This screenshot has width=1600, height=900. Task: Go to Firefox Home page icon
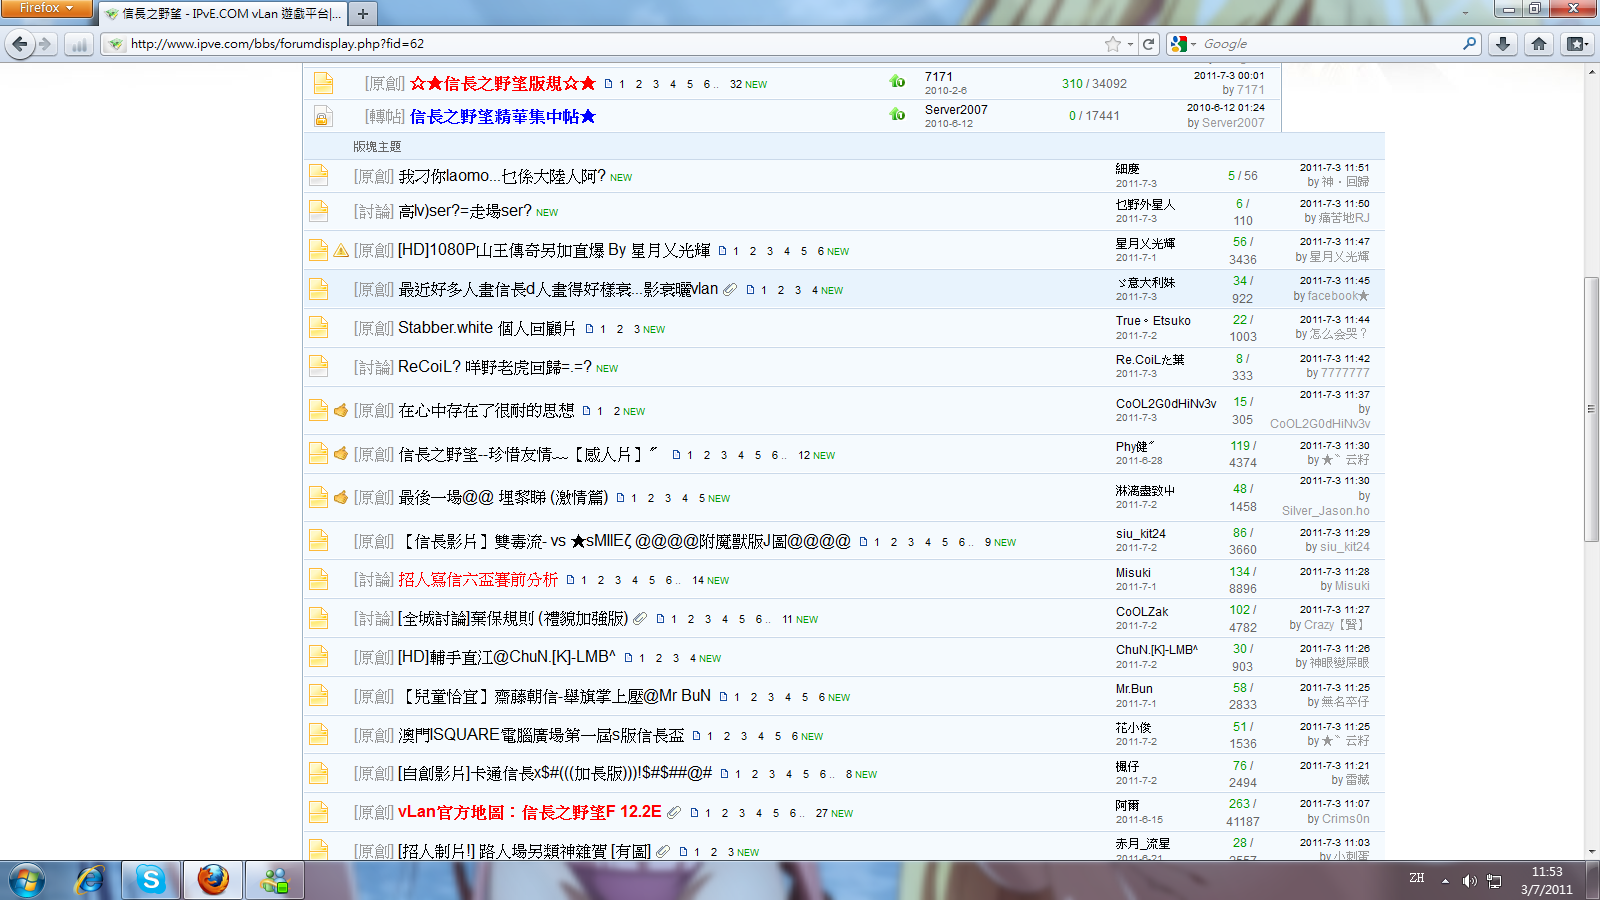[x=1539, y=44]
